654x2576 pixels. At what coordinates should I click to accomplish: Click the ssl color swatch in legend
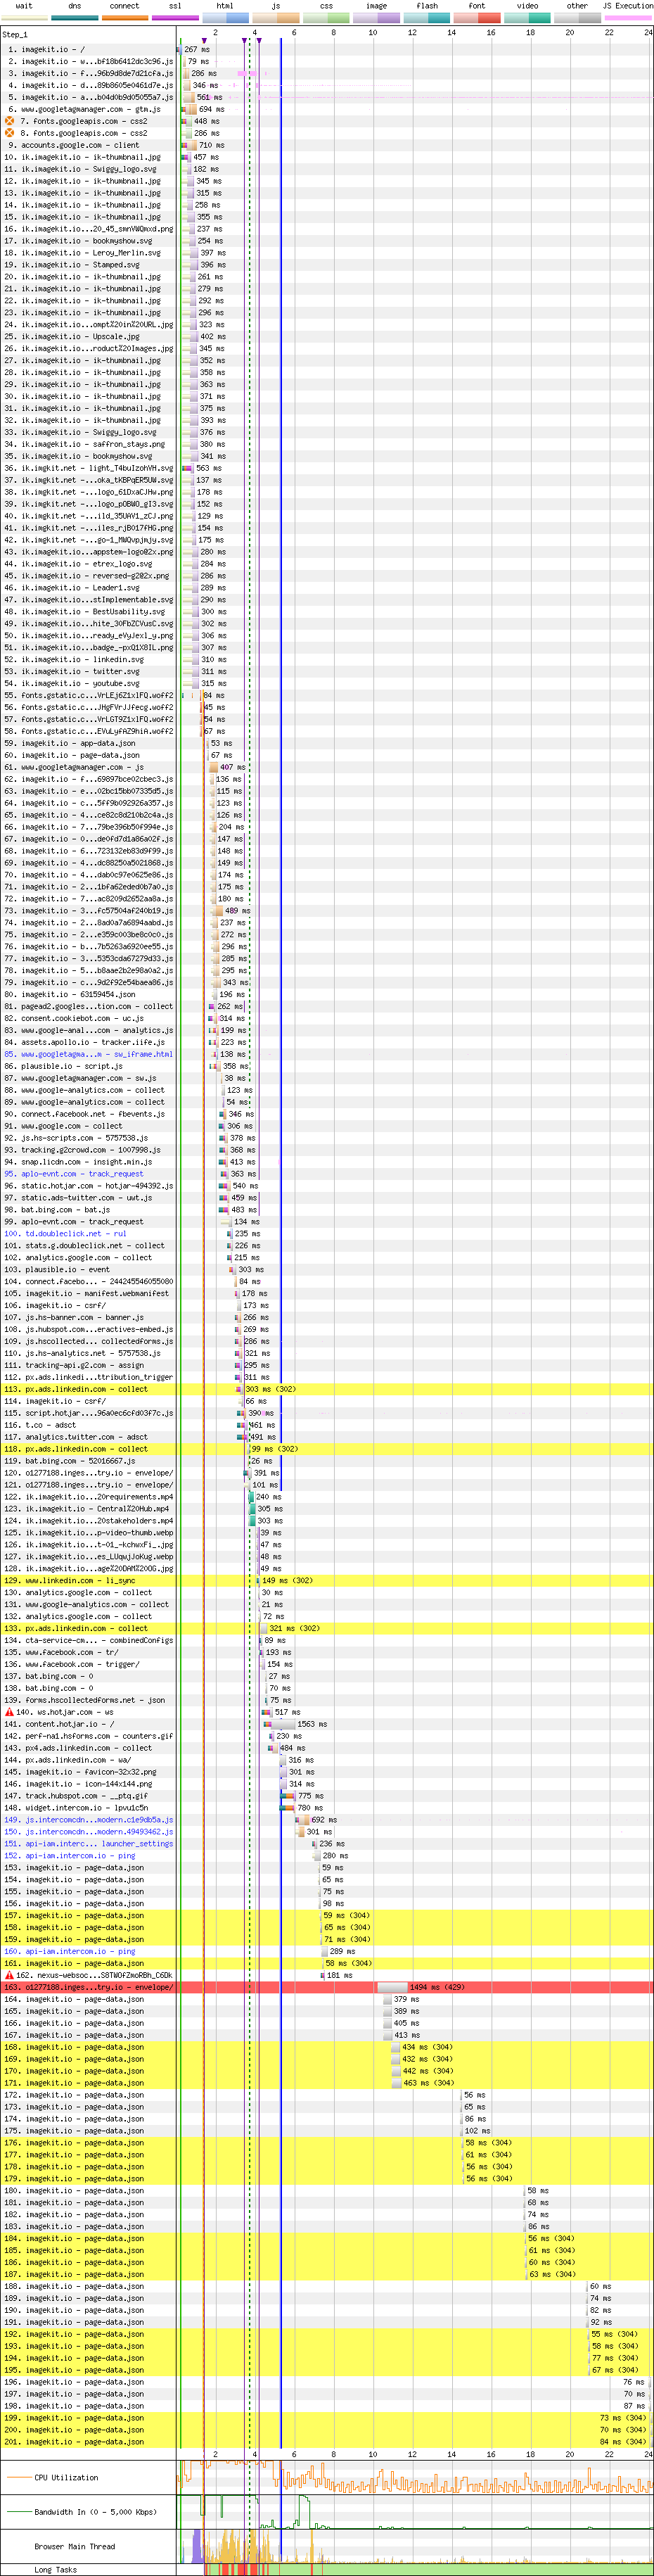[x=175, y=17]
